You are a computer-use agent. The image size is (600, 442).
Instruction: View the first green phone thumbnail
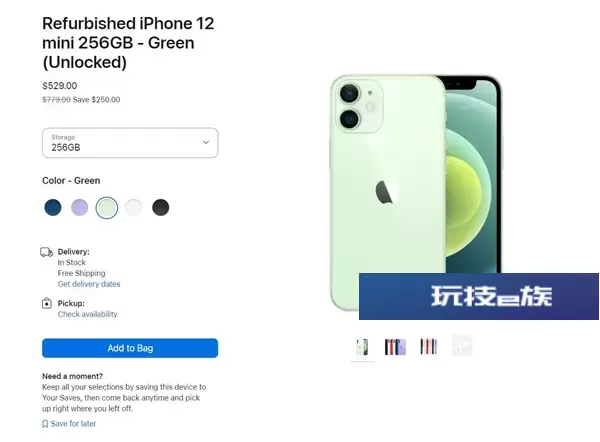(x=362, y=347)
